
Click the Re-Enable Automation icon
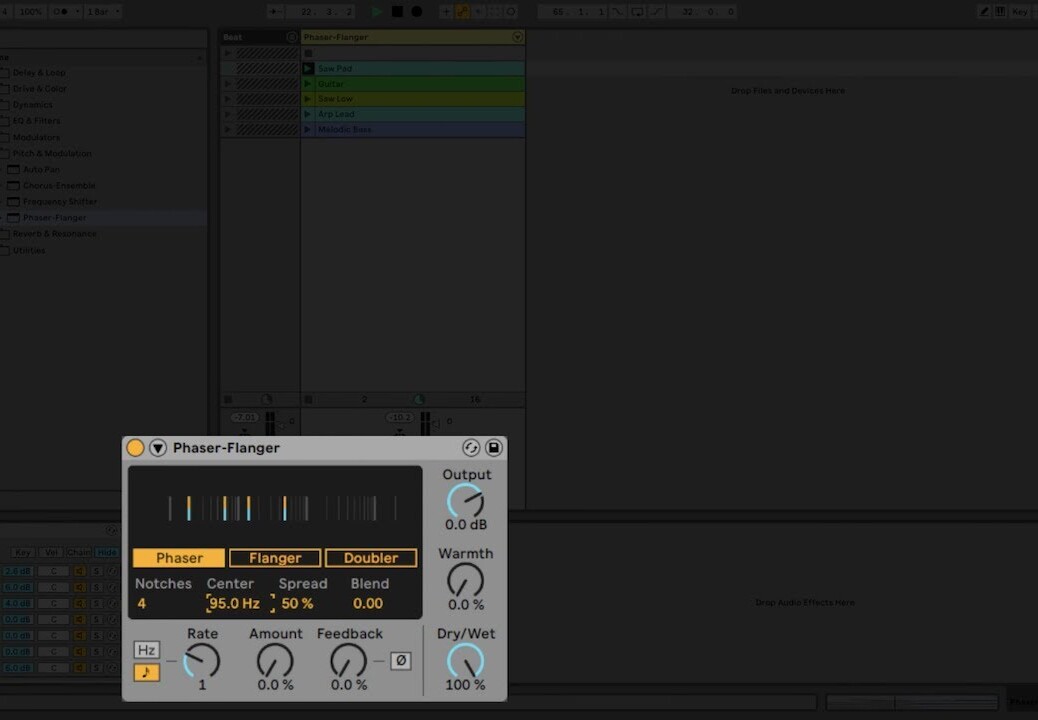pyautogui.click(x=479, y=11)
